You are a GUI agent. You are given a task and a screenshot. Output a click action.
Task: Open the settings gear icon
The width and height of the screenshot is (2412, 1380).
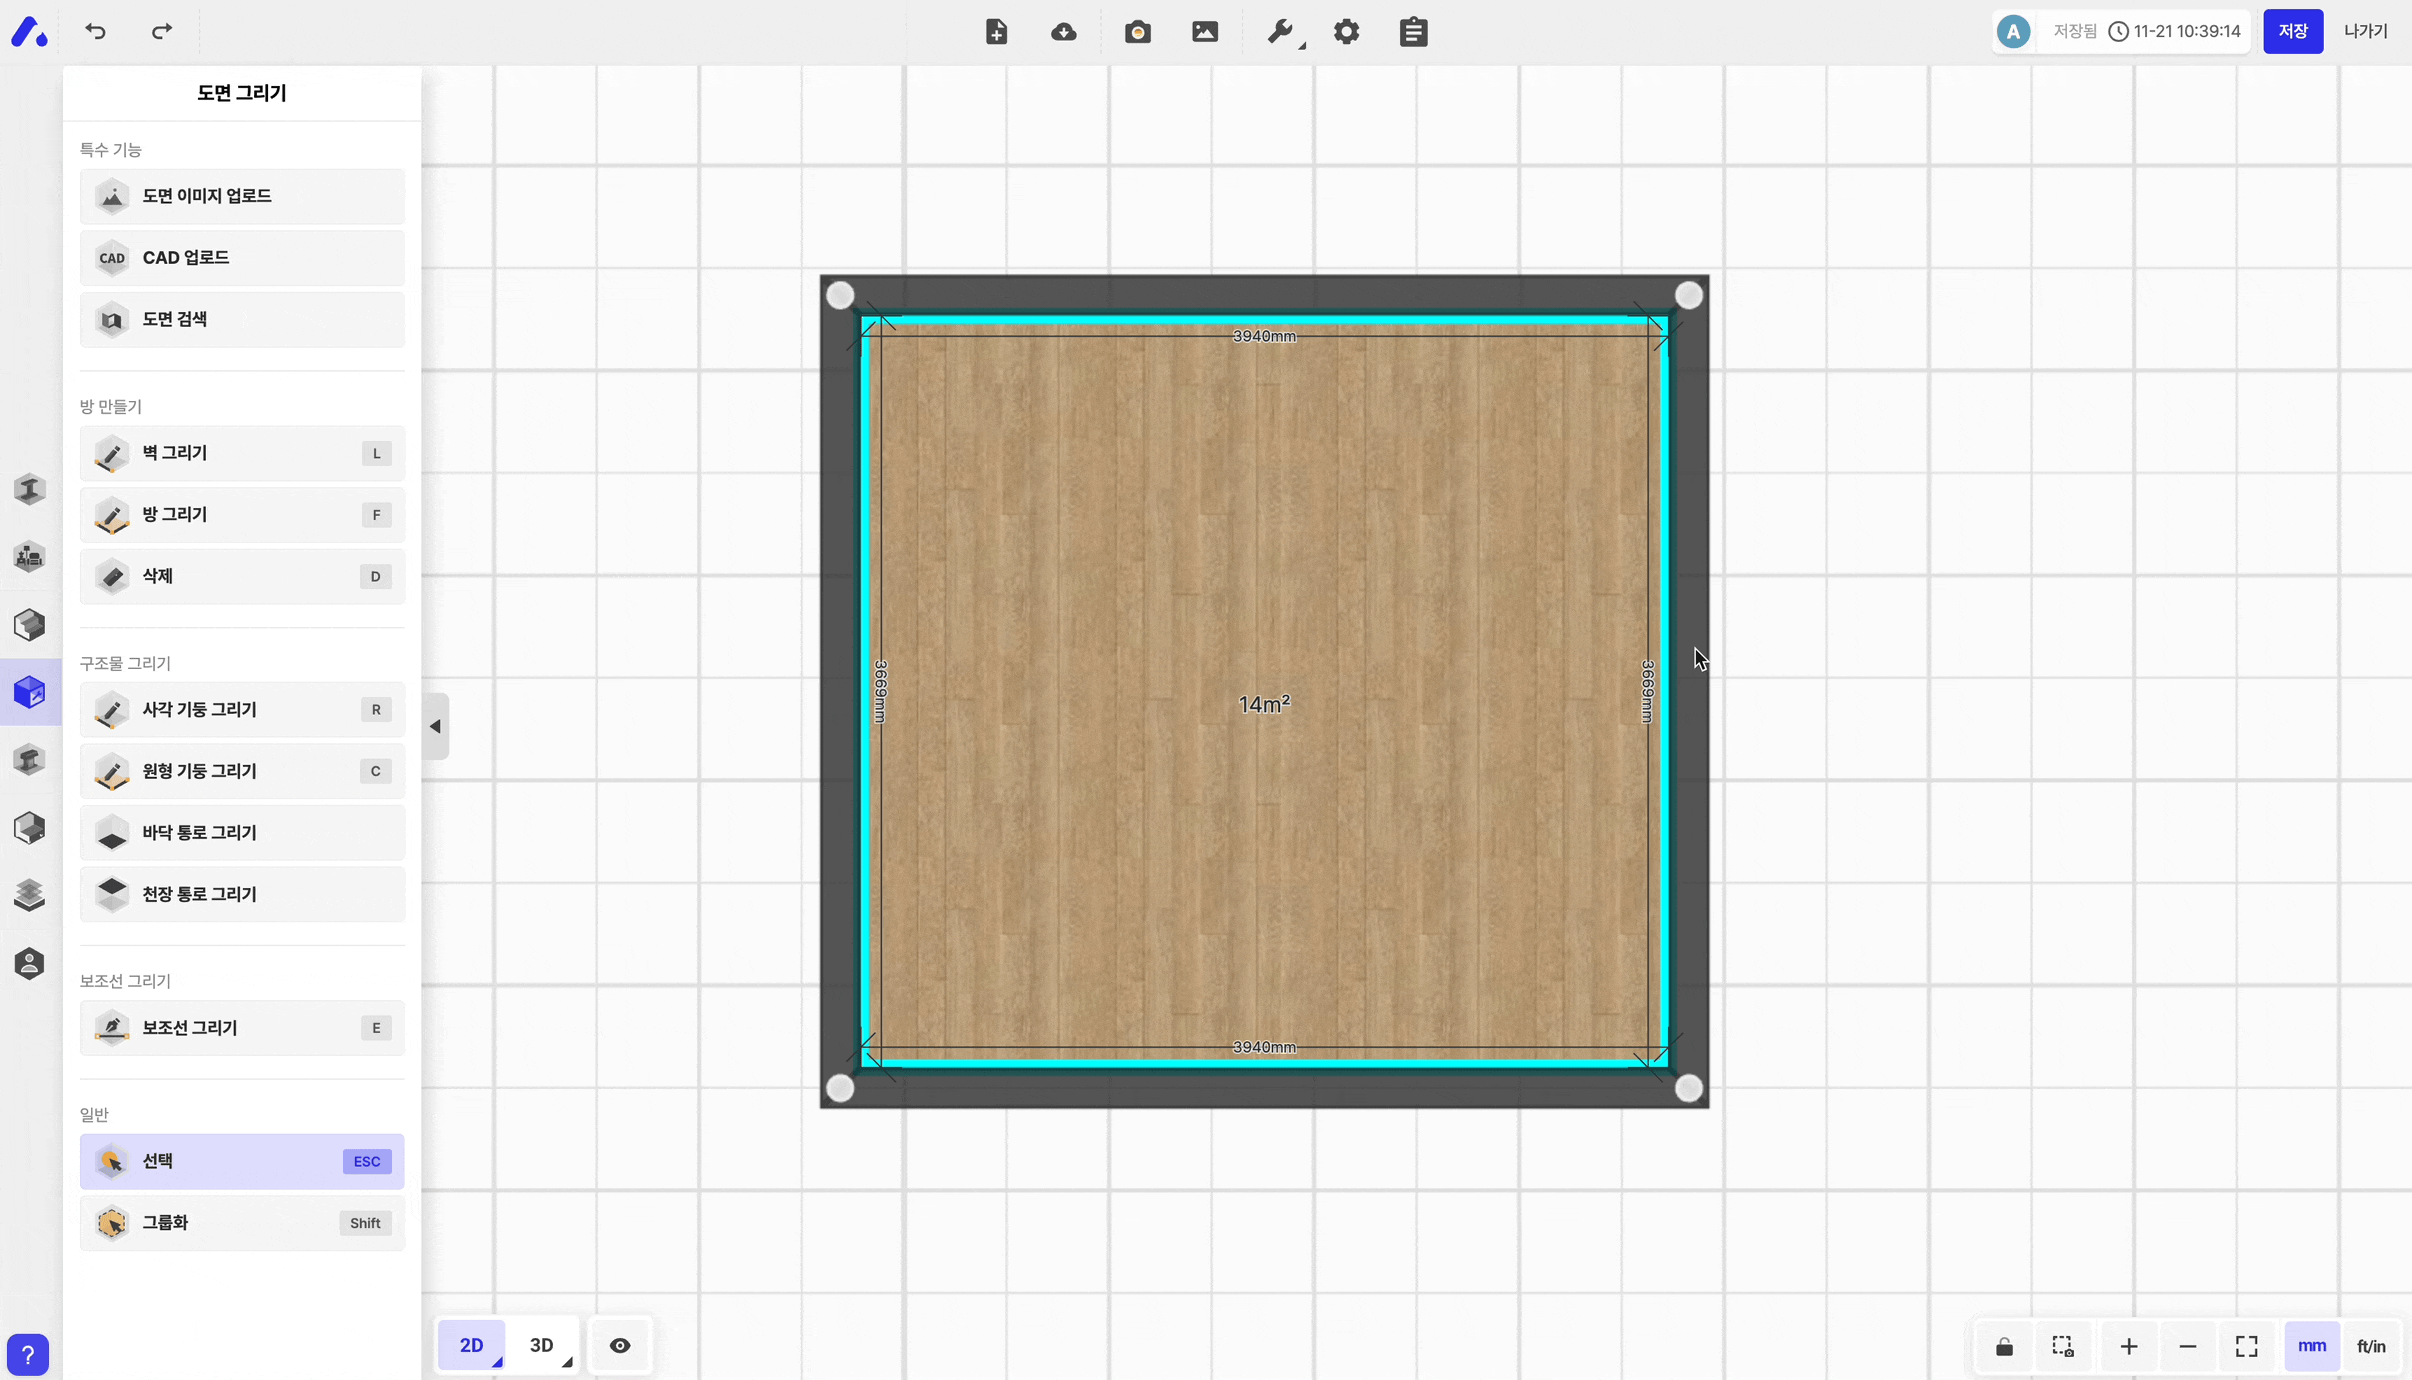pyautogui.click(x=1346, y=32)
